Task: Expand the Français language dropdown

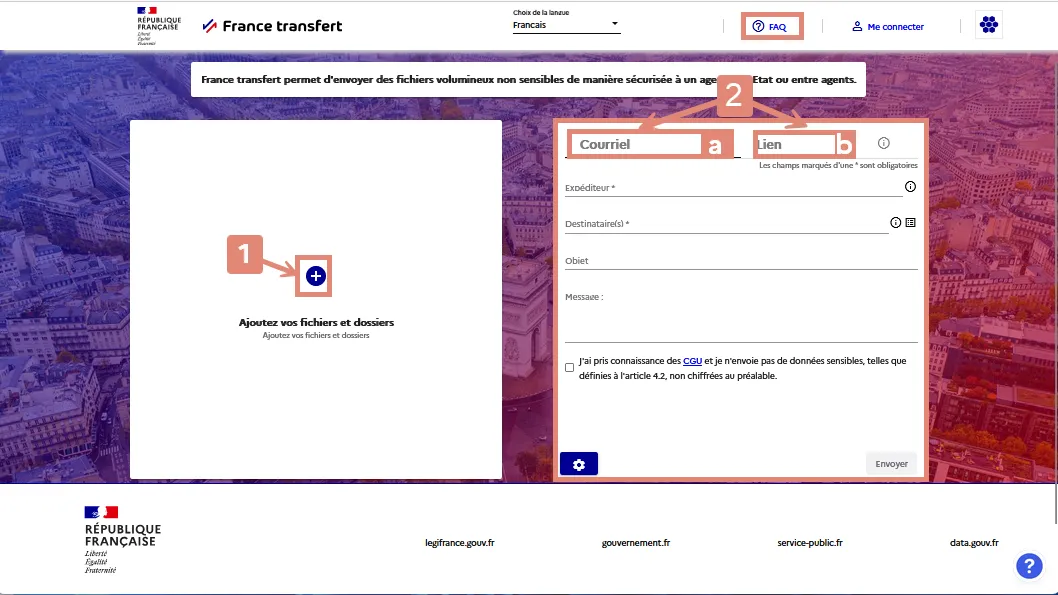Action: coord(566,25)
